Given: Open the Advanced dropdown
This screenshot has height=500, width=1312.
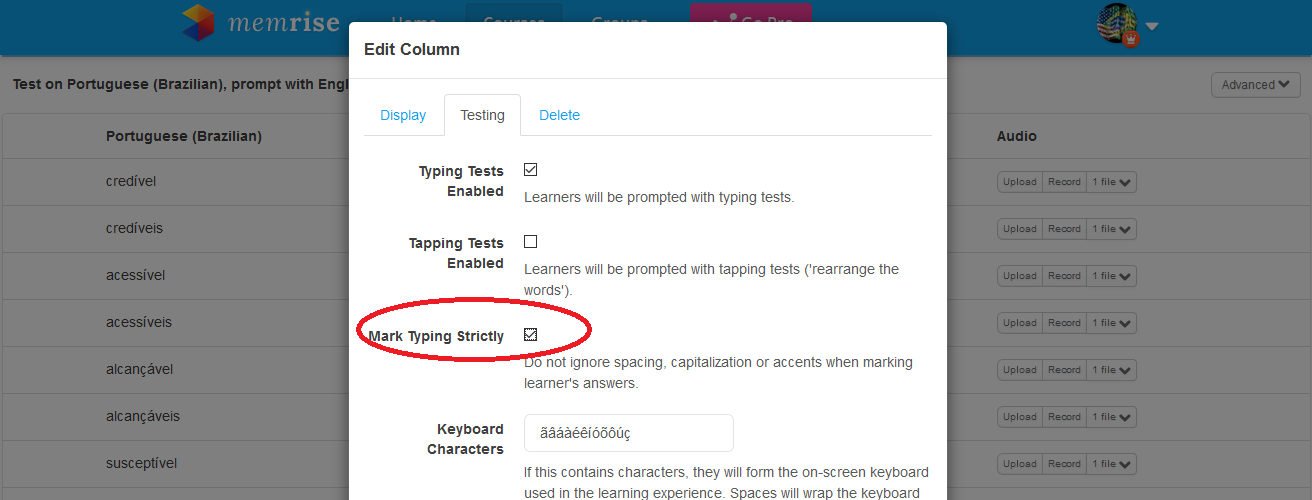Looking at the screenshot, I should pos(1255,85).
